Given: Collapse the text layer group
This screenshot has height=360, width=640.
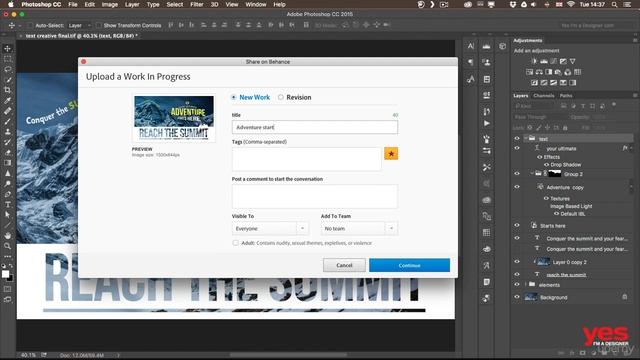Looking at the screenshot, I should click(526, 138).
